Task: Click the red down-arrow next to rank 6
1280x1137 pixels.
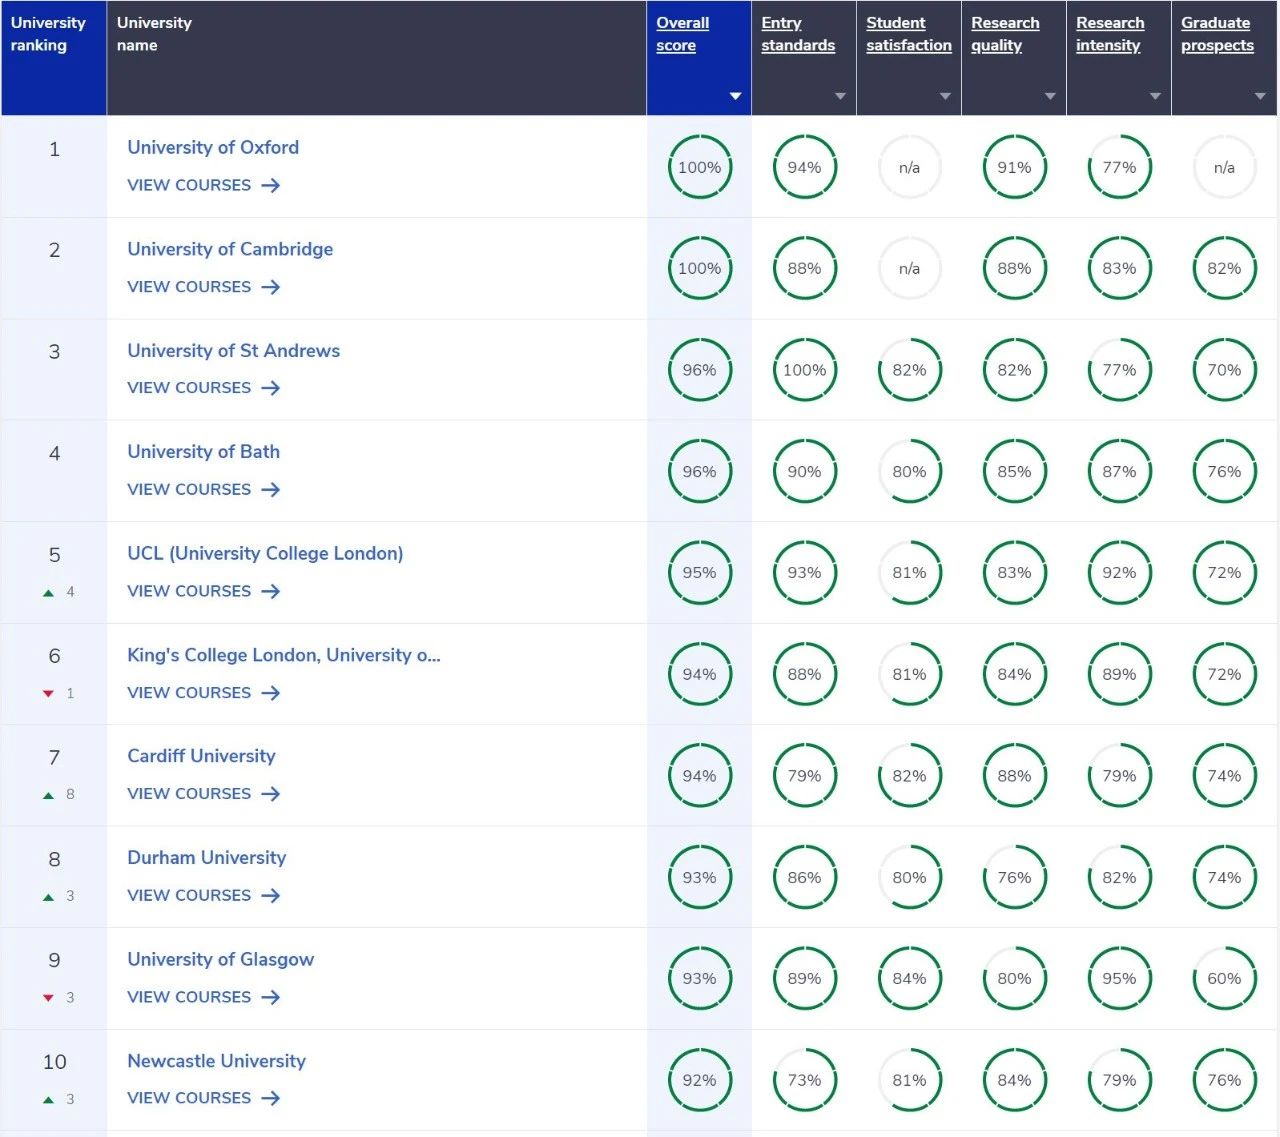Action: tap(48, 694)
